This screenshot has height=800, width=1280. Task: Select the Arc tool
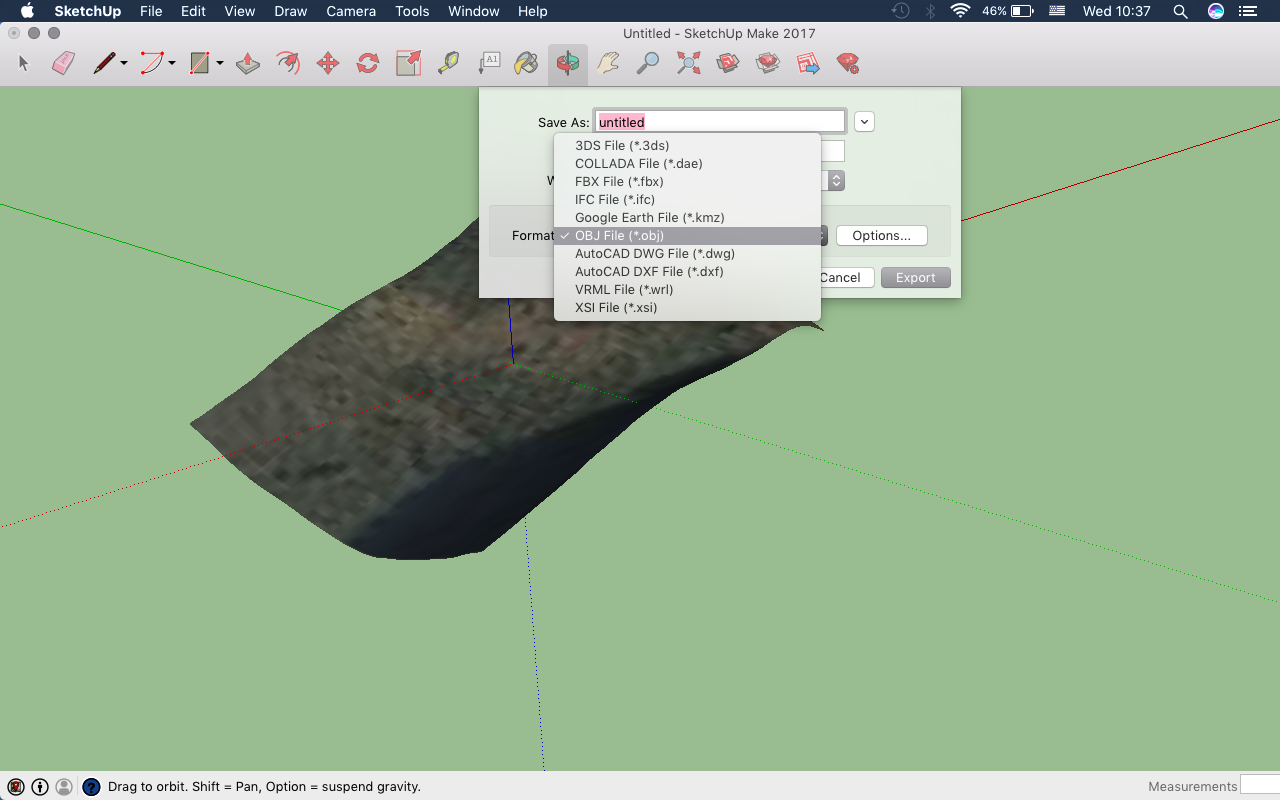[152, 64]
